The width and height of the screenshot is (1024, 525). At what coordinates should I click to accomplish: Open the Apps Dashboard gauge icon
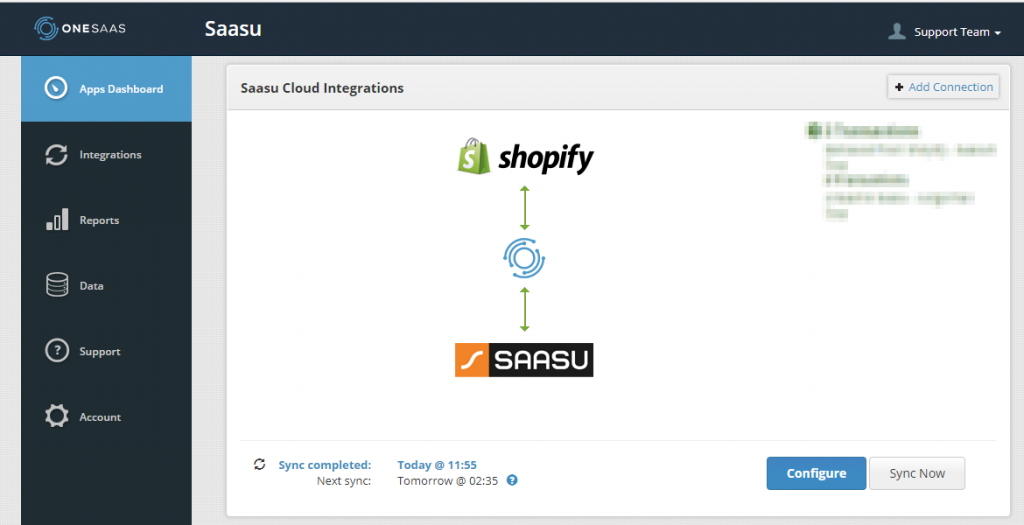[56, 88]
